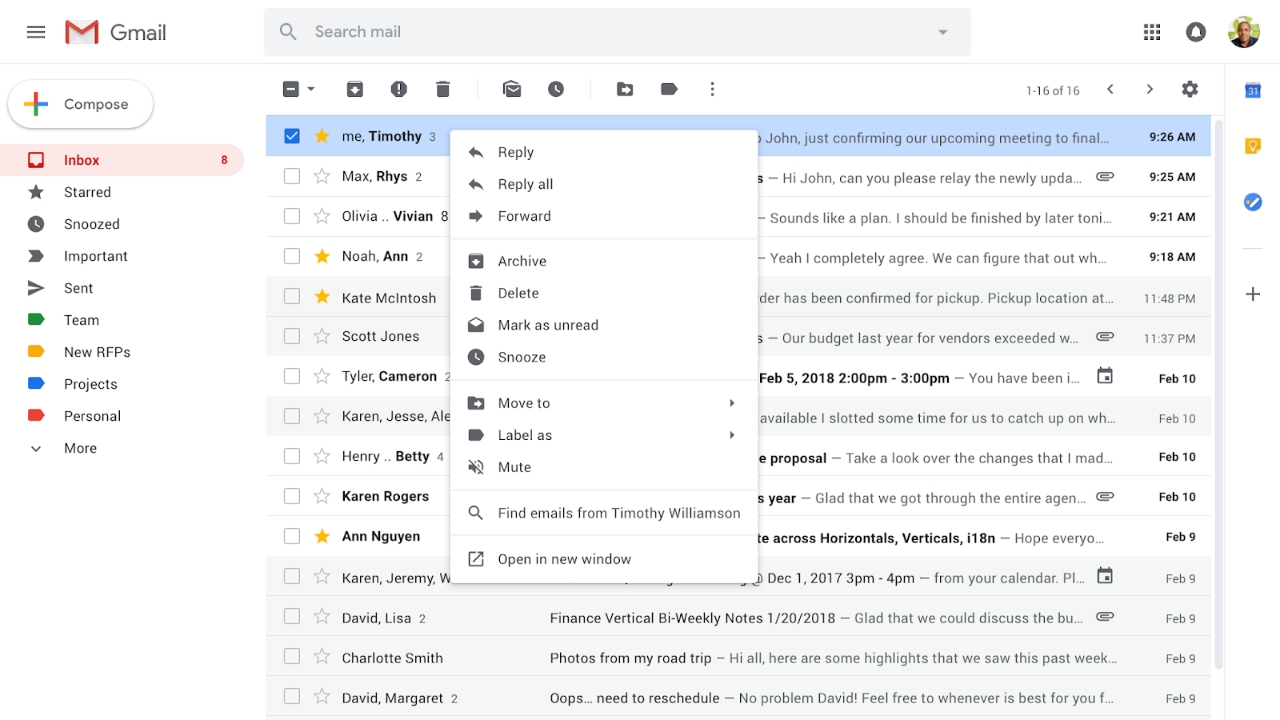Click the trash Delete toolbar icon
Screen dimensions: 1280x720
click(443, 90)
